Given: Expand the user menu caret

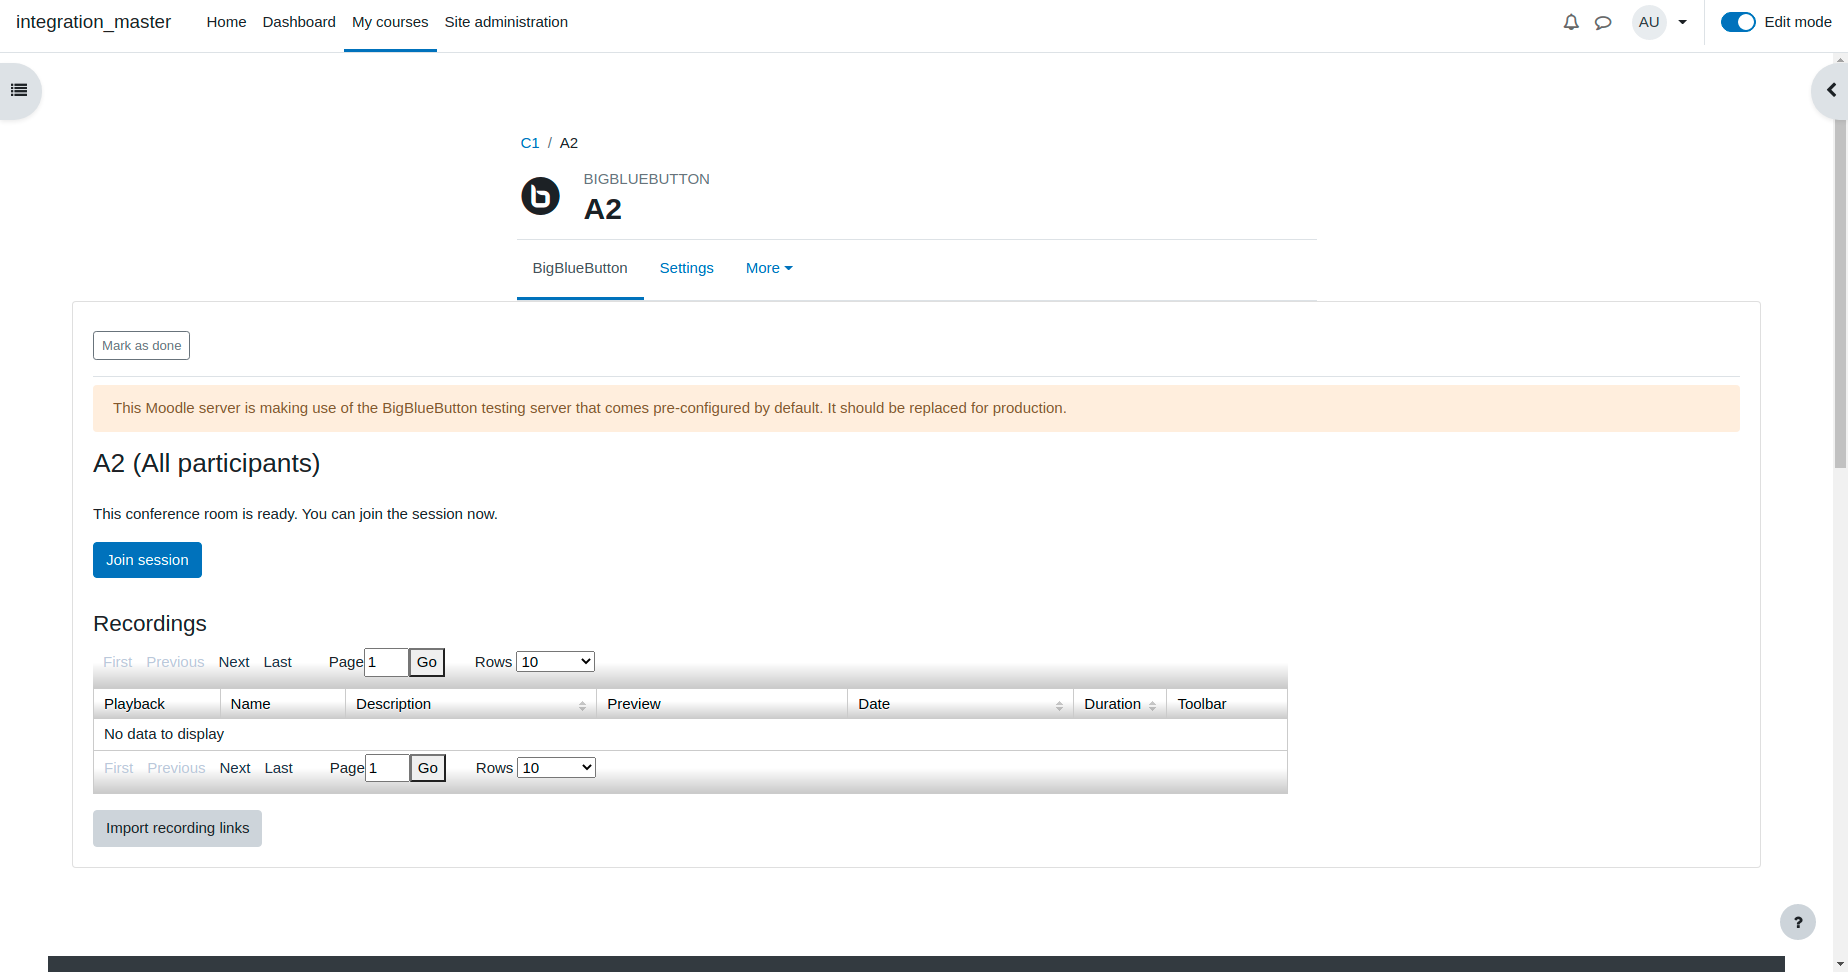Looking at the screenshot, I should (1682, 22).
